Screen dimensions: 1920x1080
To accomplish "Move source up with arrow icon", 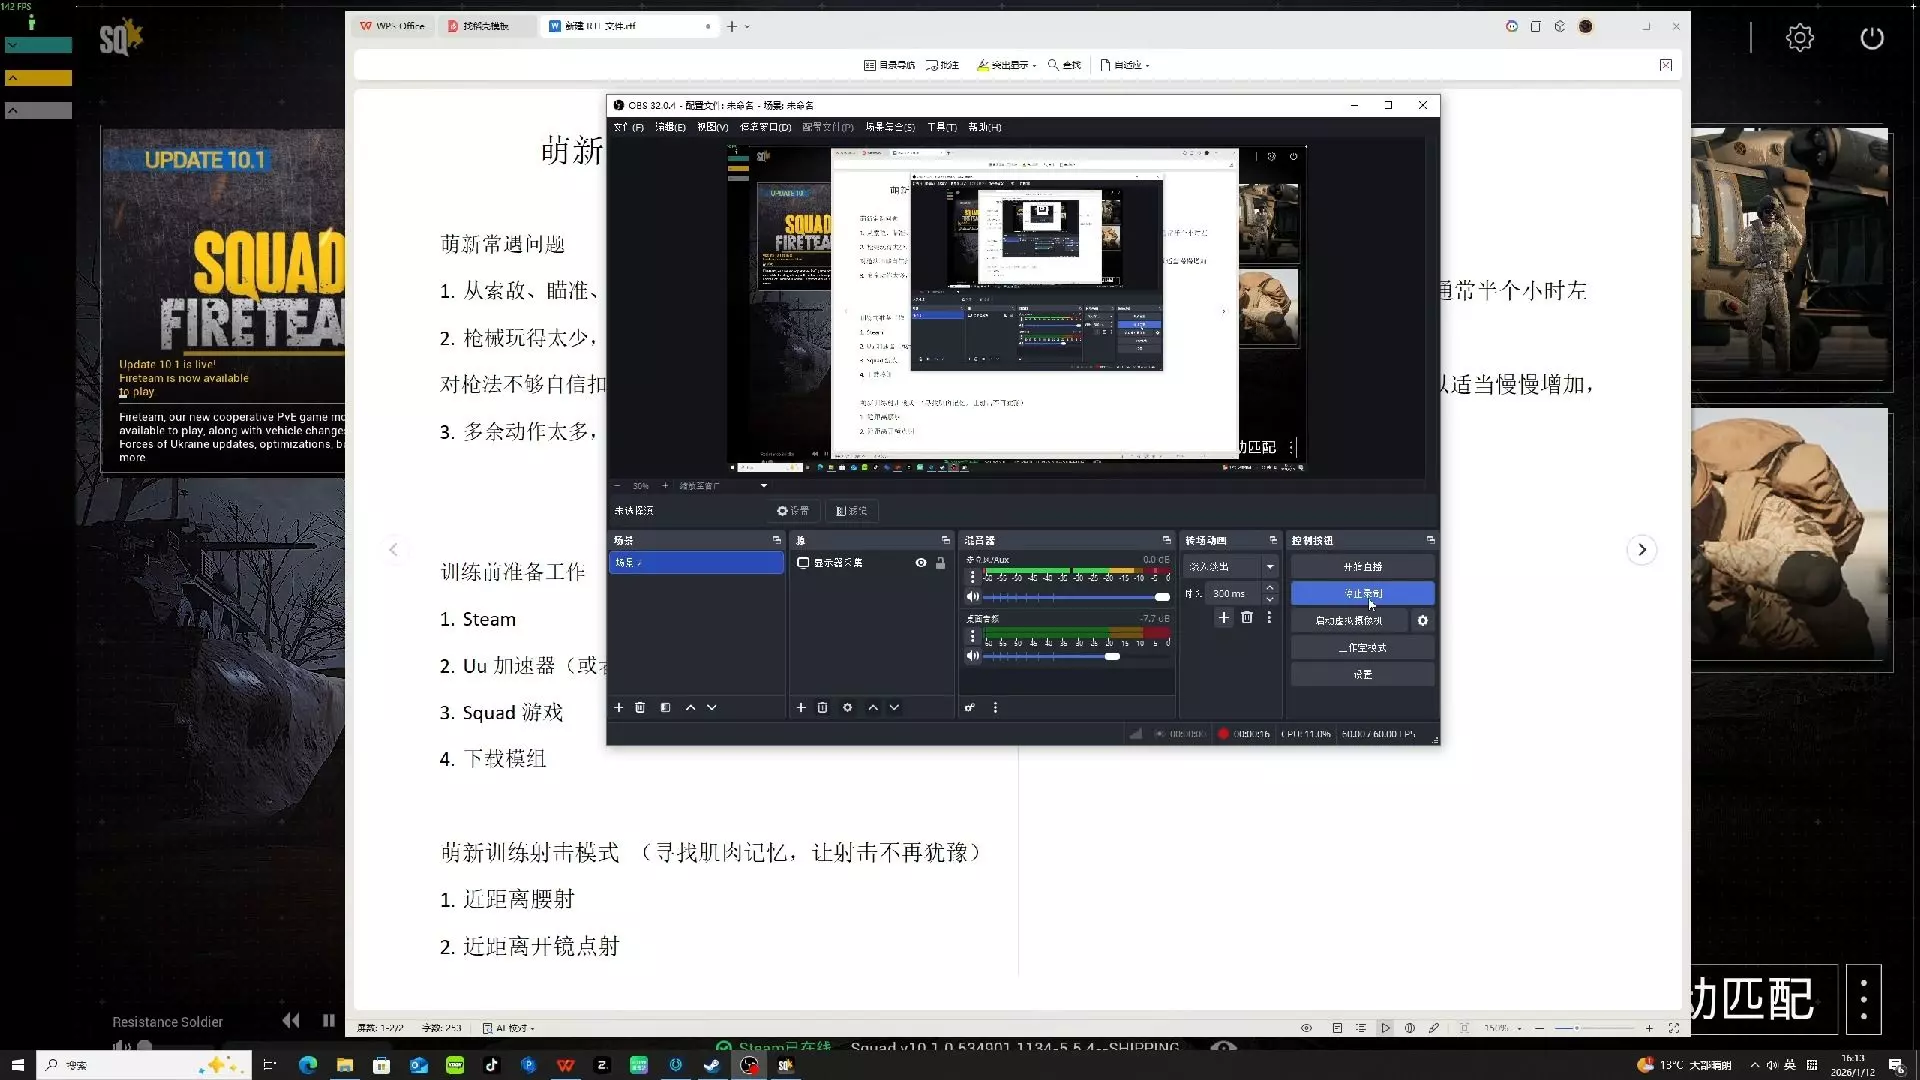I will [873, 707].
